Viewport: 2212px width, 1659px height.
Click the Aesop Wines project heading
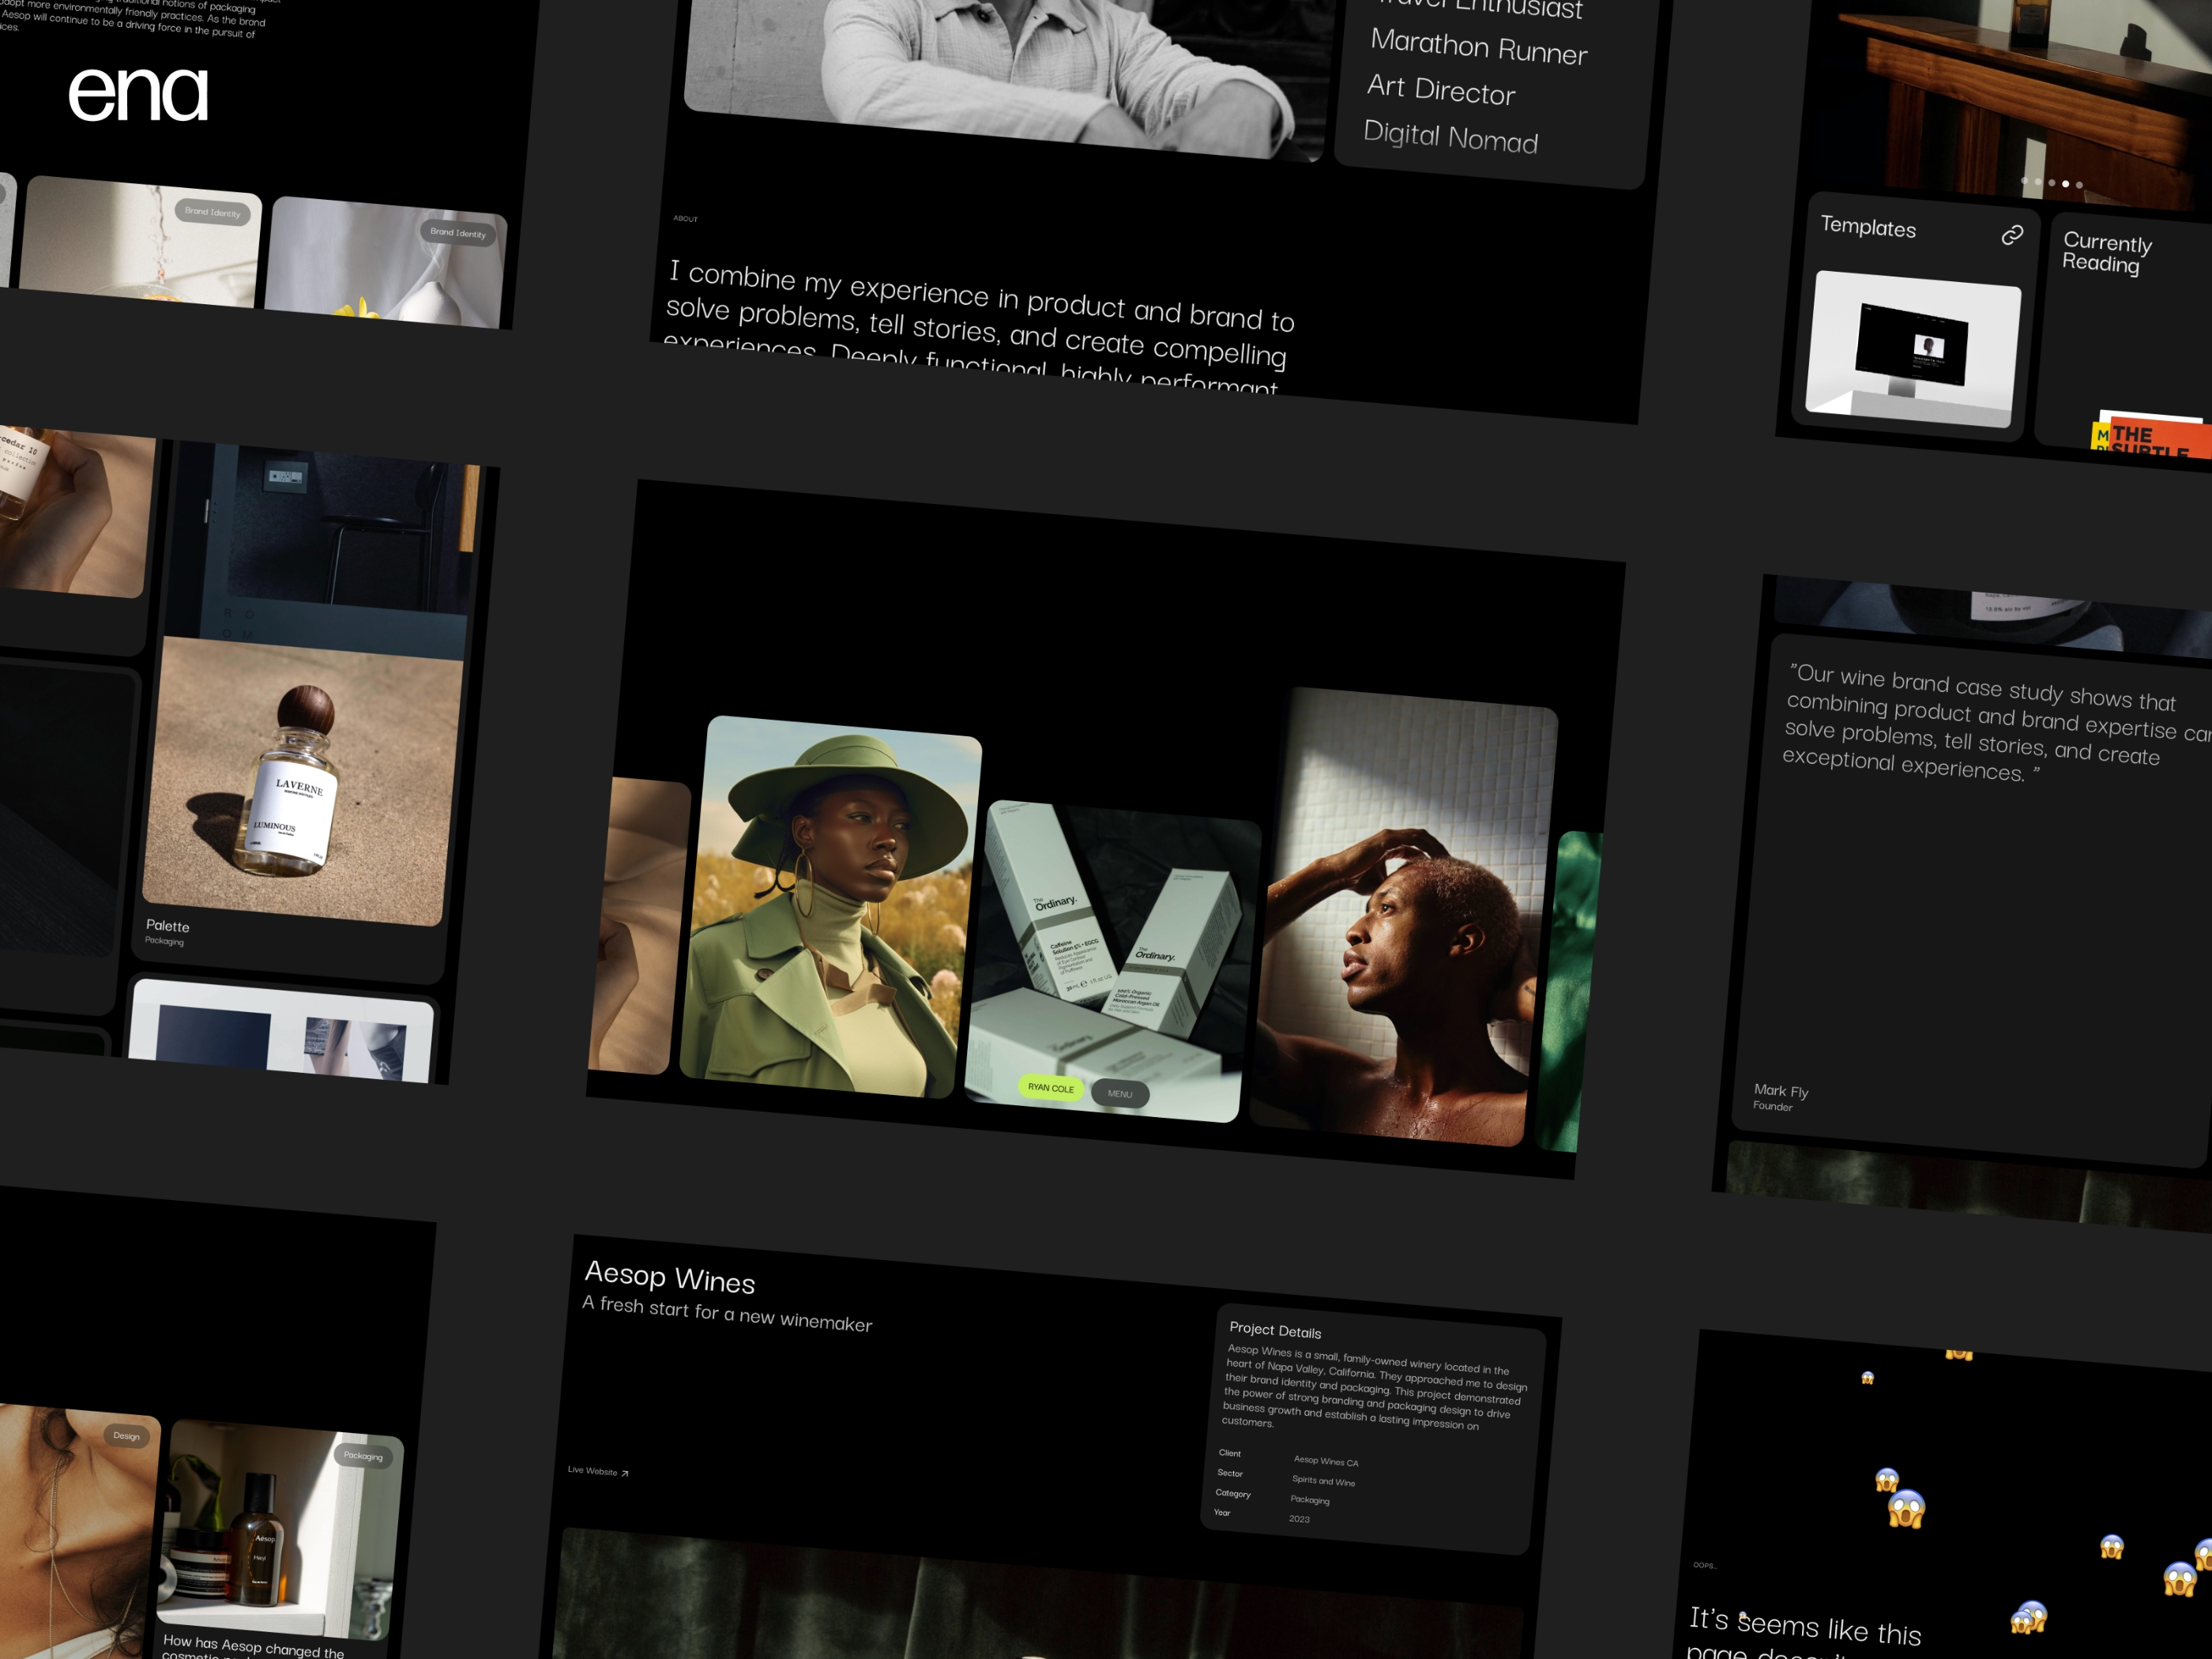tap(670, 1277)
